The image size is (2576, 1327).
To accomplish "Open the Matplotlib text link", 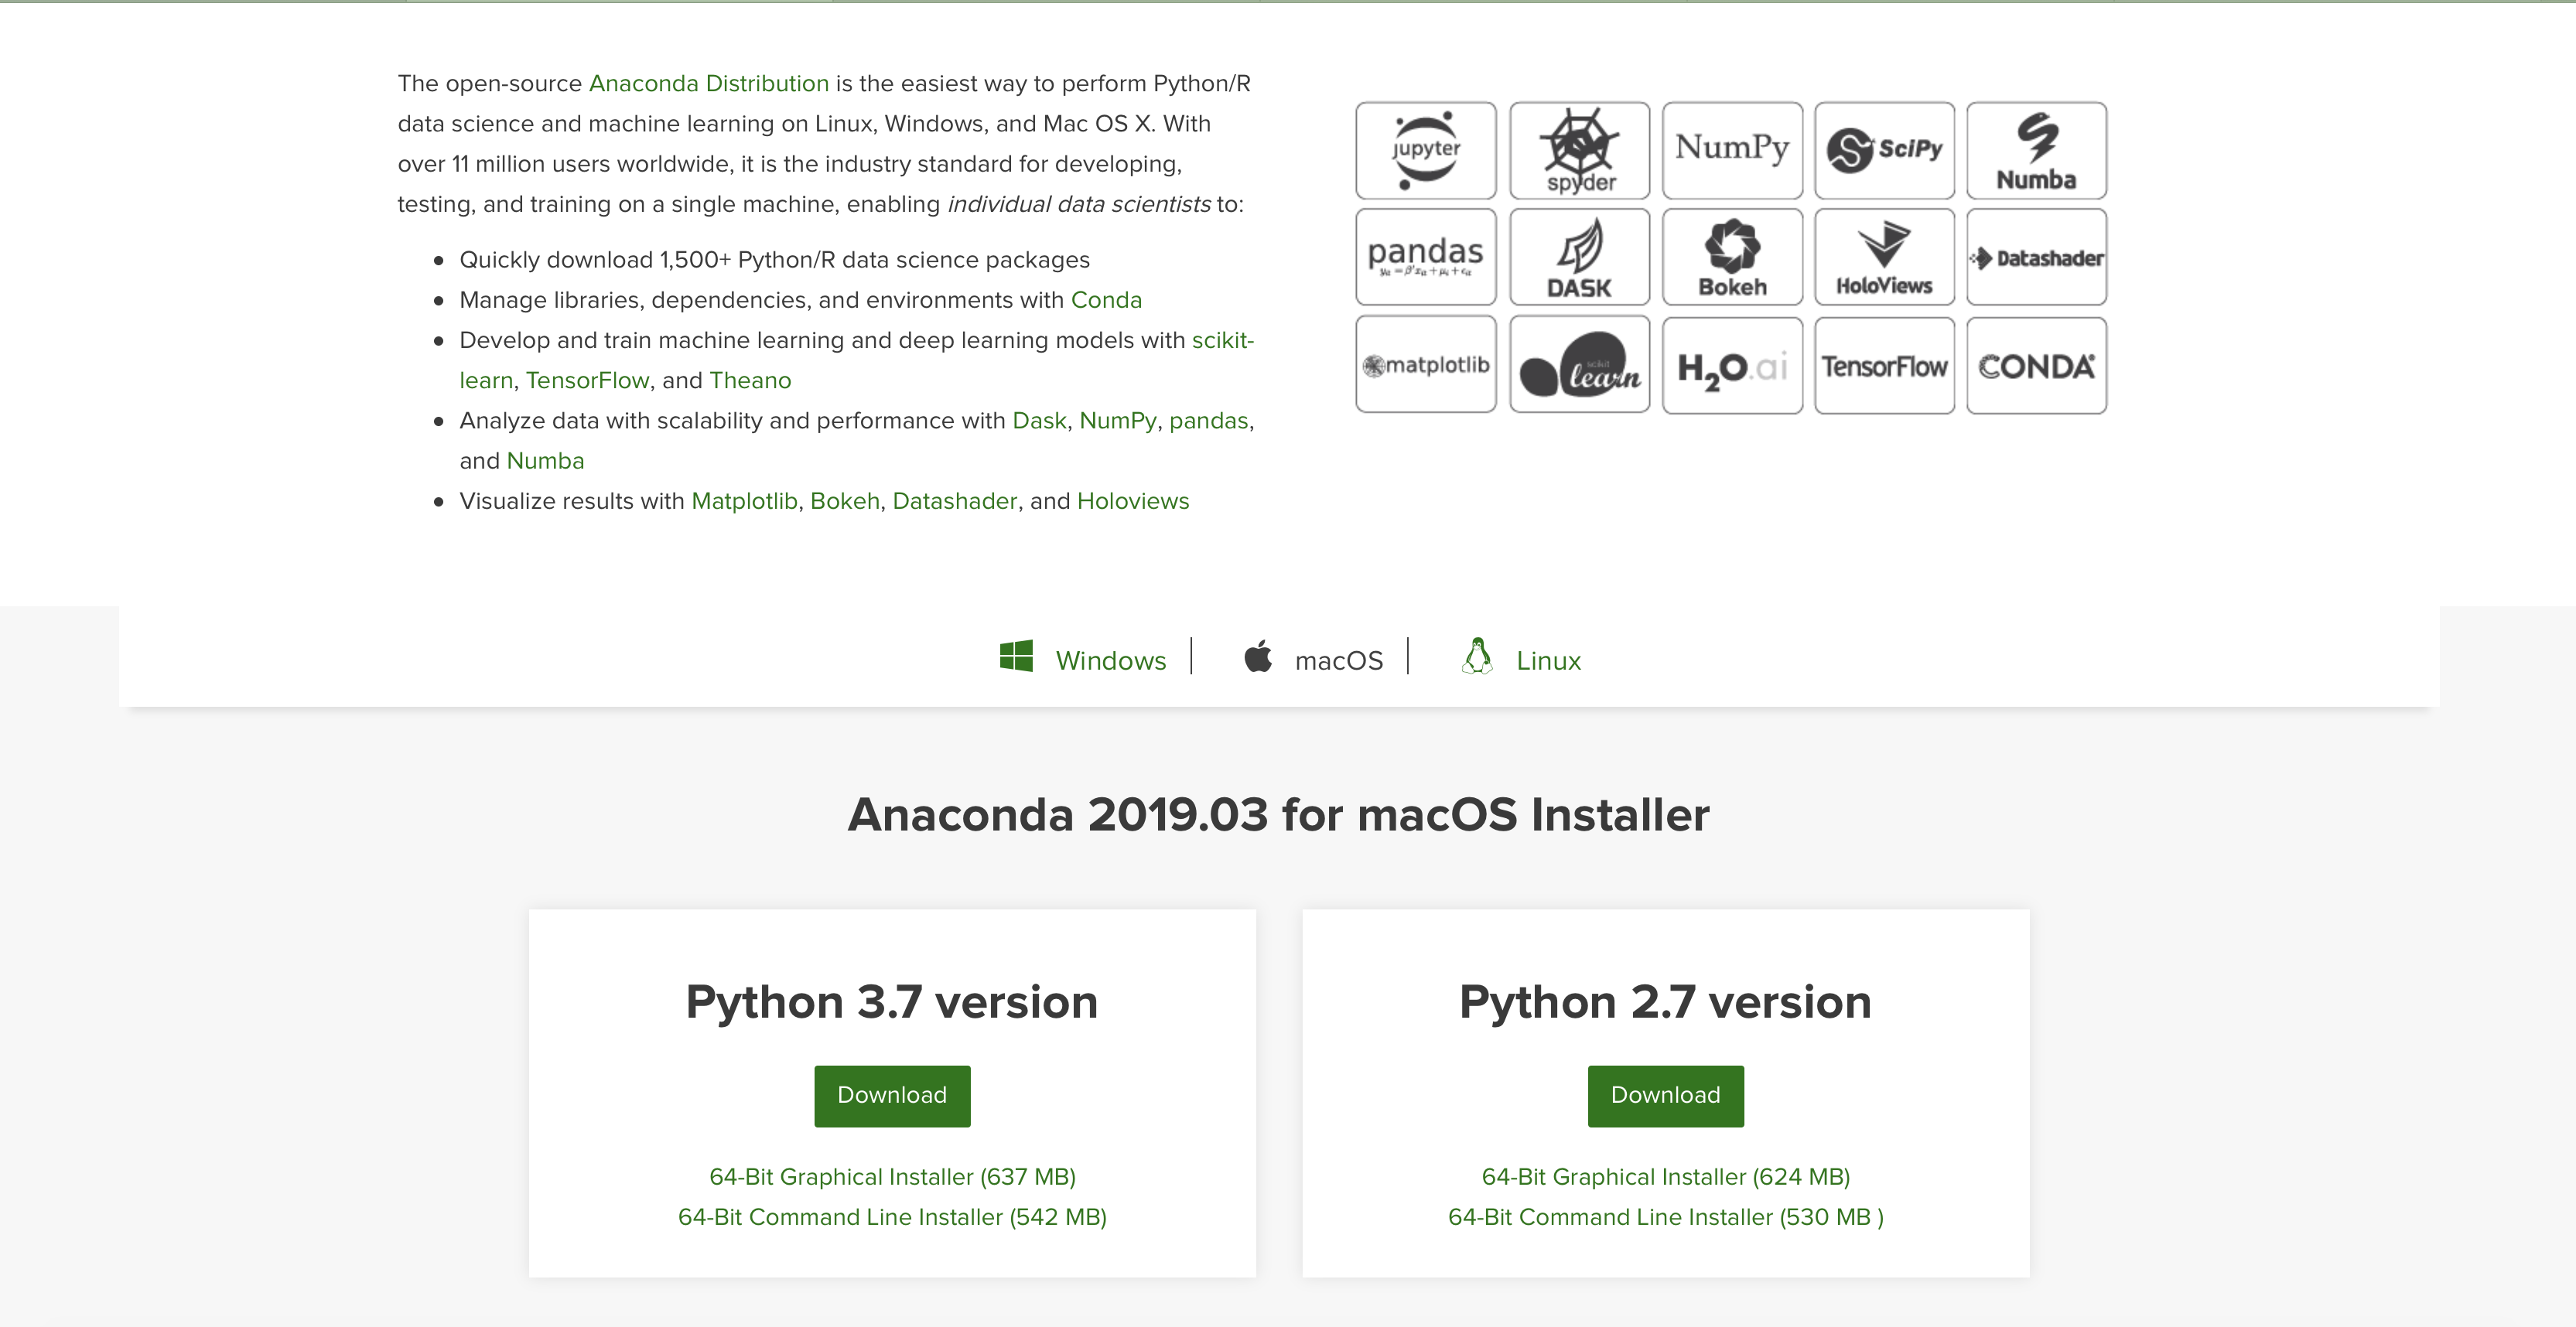I will pos(744,501).
